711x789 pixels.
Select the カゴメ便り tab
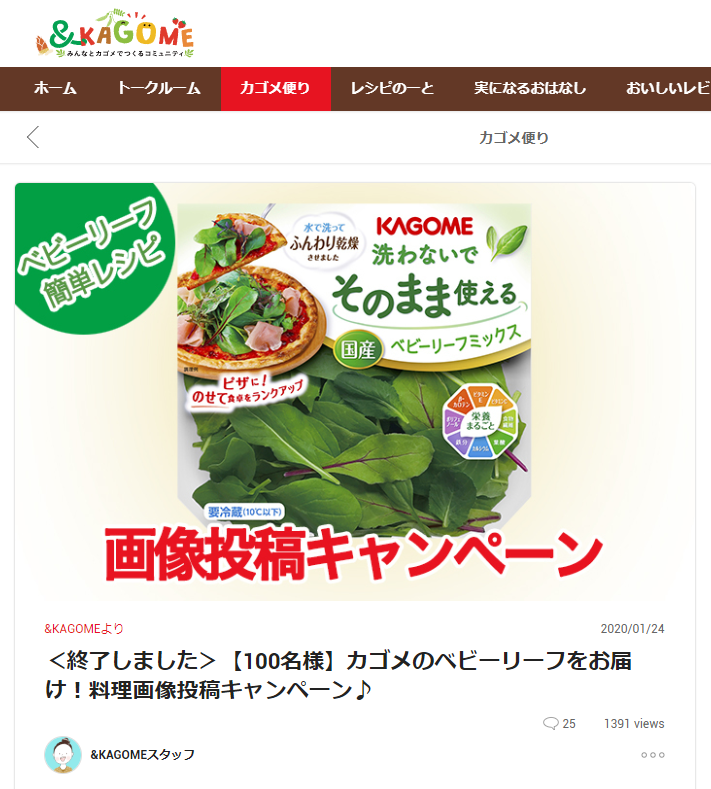276,89
